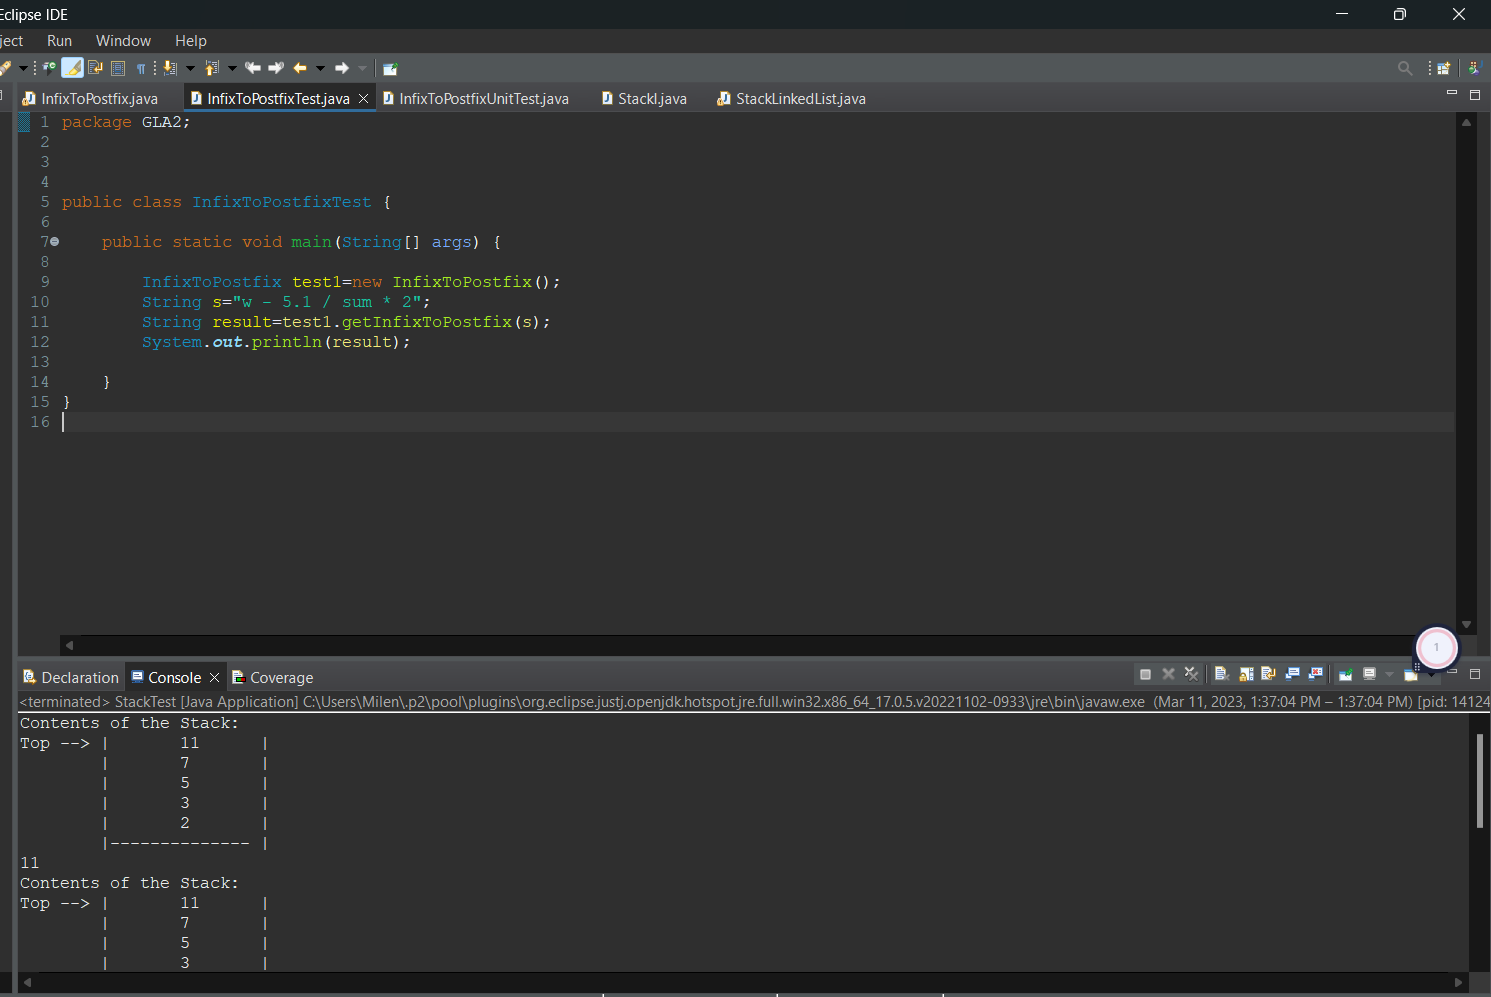
Task: Toggle Block Selection mode
Action: pyautogui.click(x=118, y=68)
